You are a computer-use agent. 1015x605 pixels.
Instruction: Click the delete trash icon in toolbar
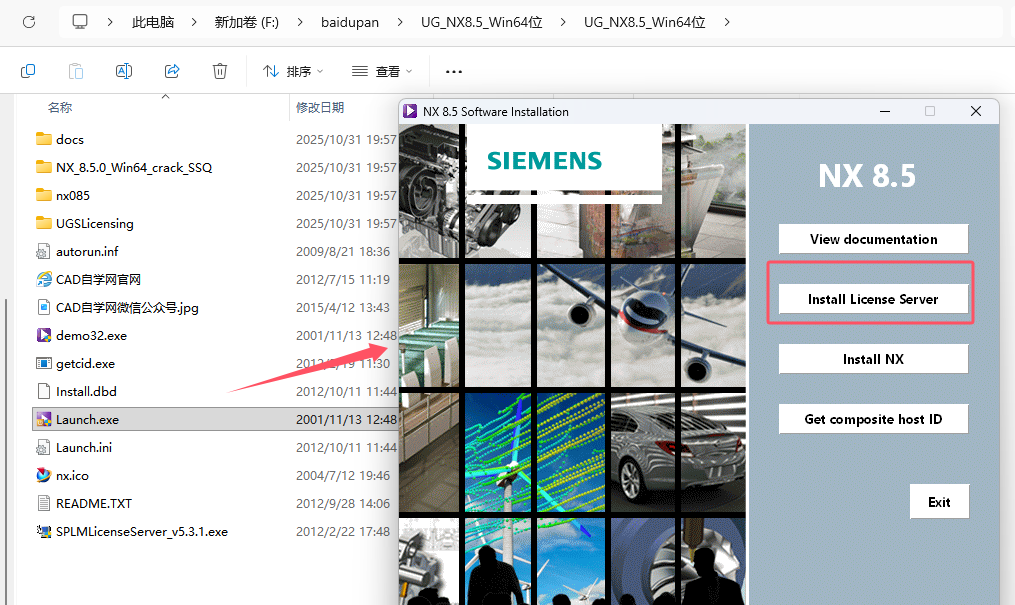pyautogui.click(x=220, y=71)
